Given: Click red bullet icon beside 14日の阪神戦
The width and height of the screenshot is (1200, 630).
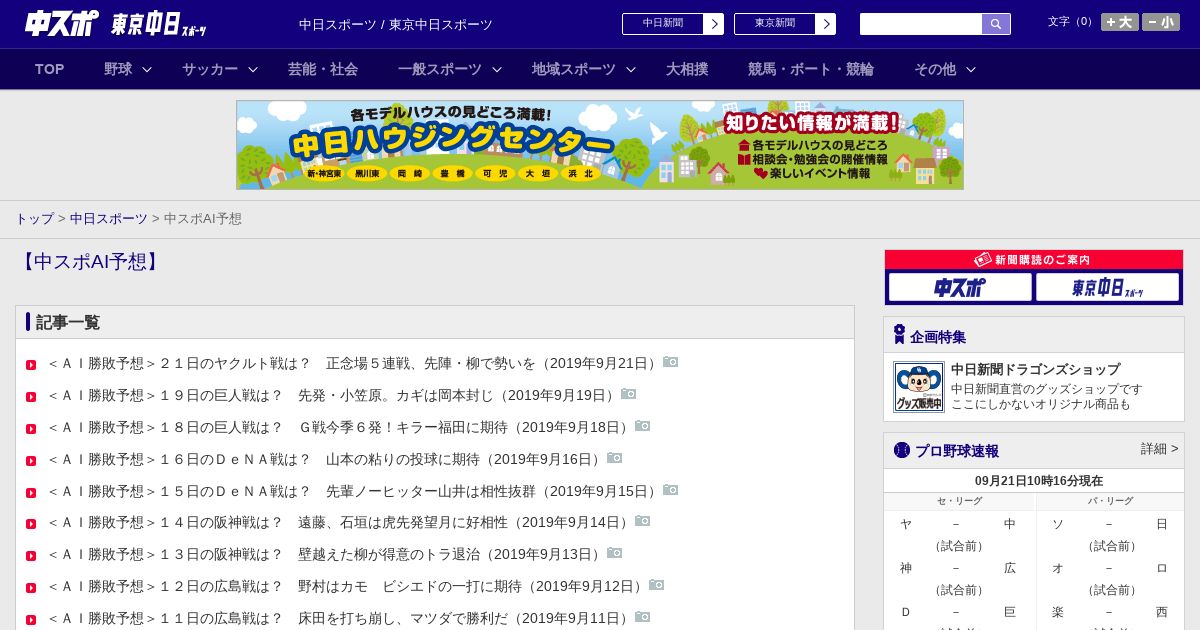Looking at the screenshot, I should tap(31, 524).
